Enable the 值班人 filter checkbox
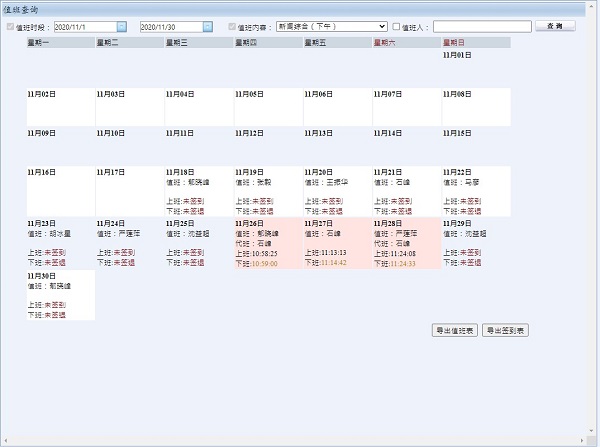The image size is (600, 447). point(396,26)
